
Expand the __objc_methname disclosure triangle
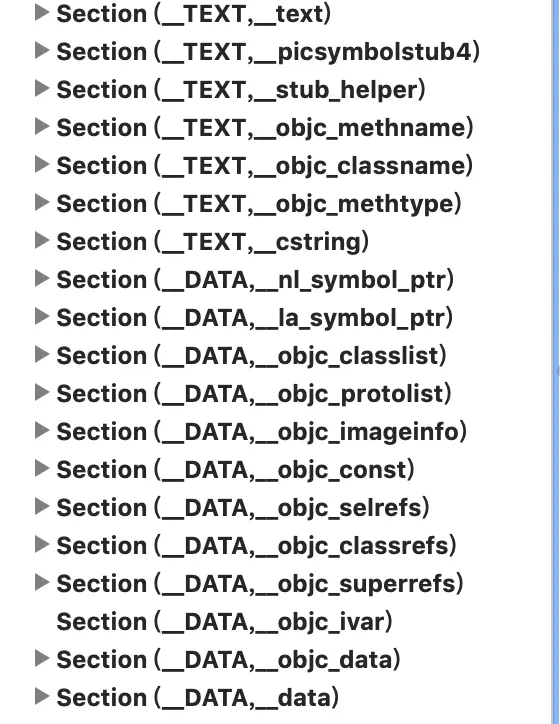(42, 127)
